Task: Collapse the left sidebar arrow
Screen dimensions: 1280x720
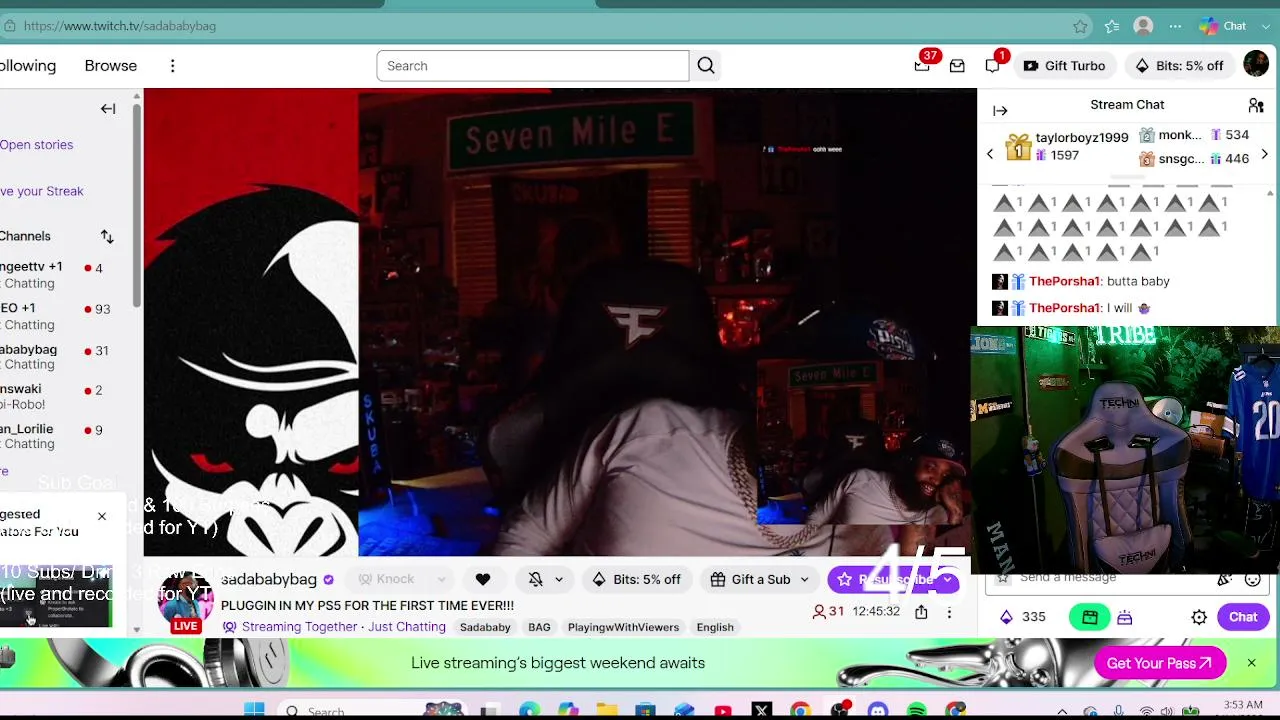Action: 108,109
